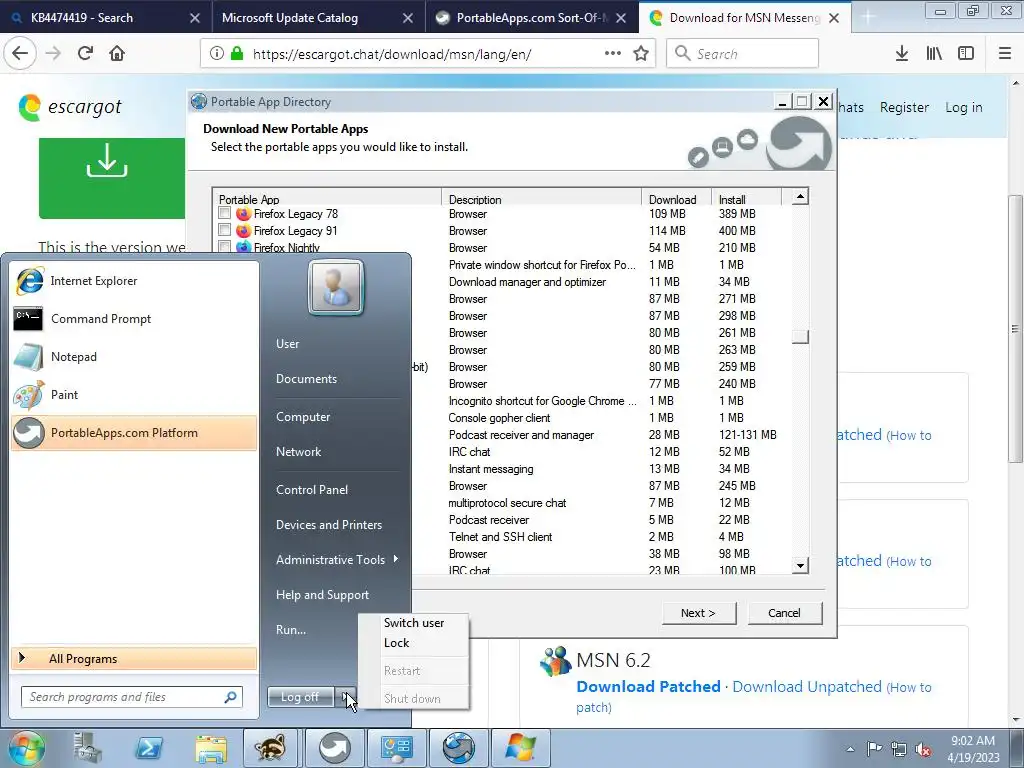
Task: Switch to KB4474419 - Search tab
Action: click(106, 18)
